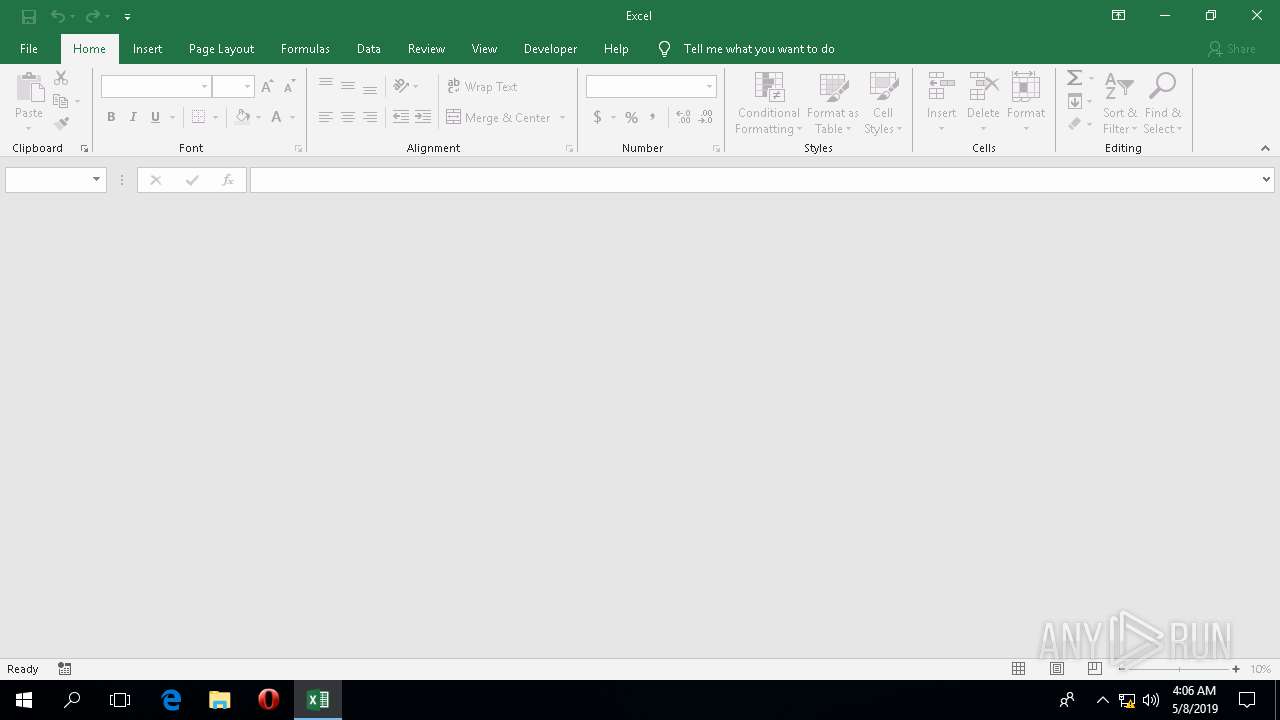1280x720 pixels.
Task: Click Sort & Filter
Action: 1120,104
